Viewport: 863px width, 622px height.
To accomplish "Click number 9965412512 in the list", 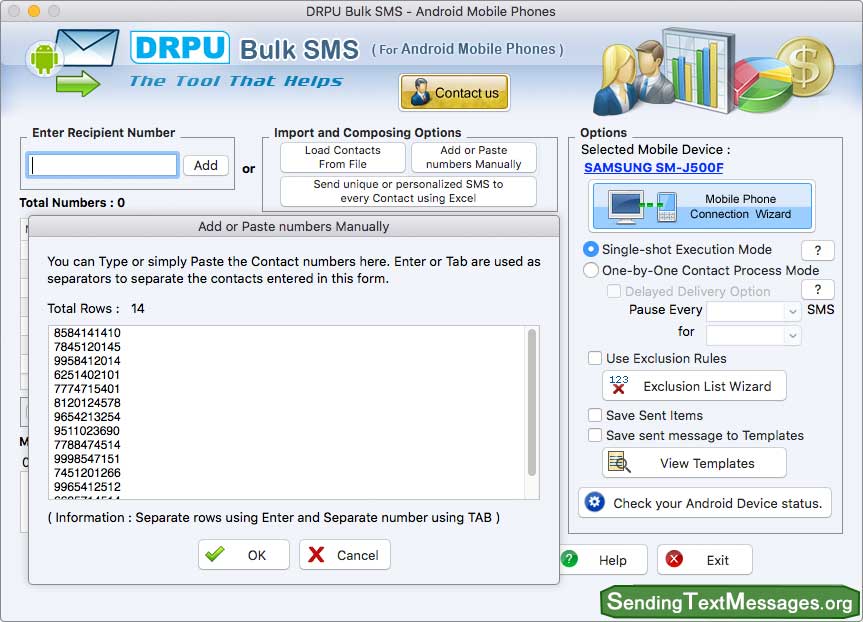I will click(87, 487).
